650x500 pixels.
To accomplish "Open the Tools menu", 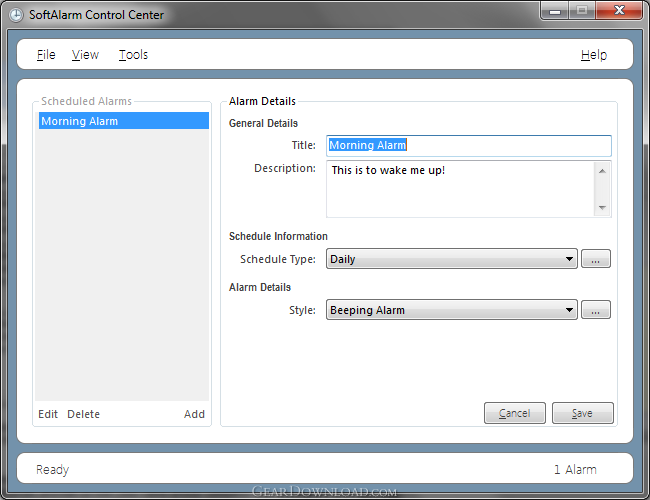I will point(133,55).
